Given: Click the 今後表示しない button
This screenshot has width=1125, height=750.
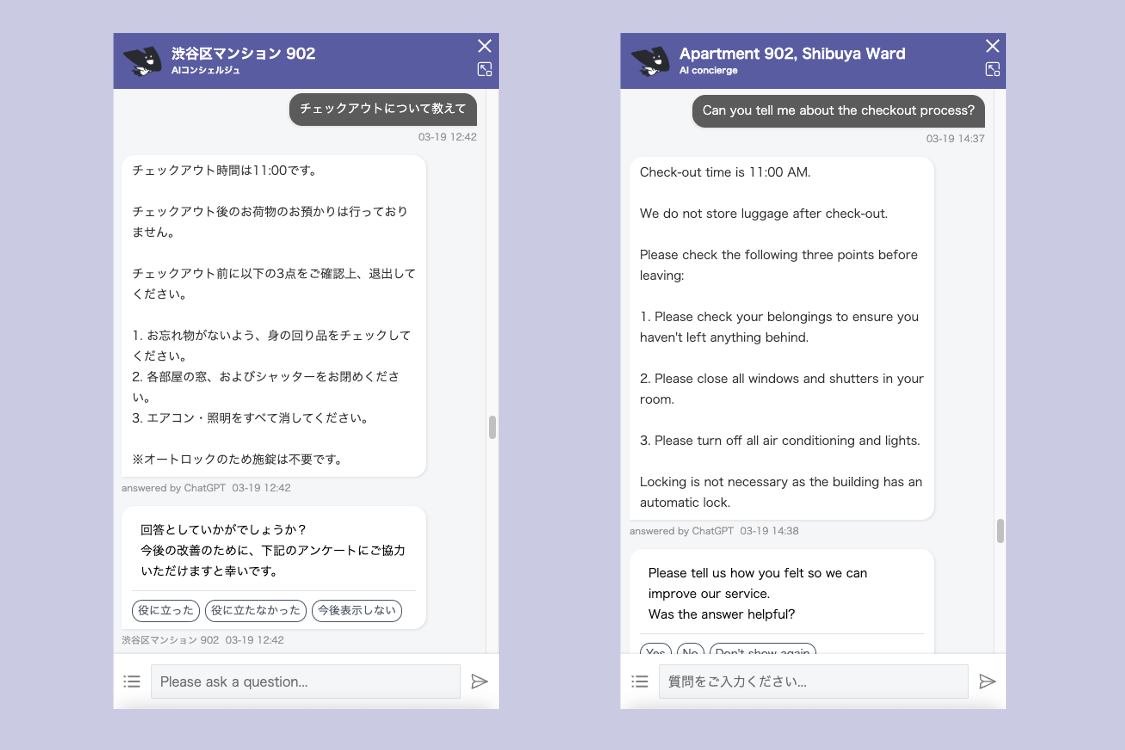Looking at the screenshot, I should pyautogui.click(x=357, y=610).
